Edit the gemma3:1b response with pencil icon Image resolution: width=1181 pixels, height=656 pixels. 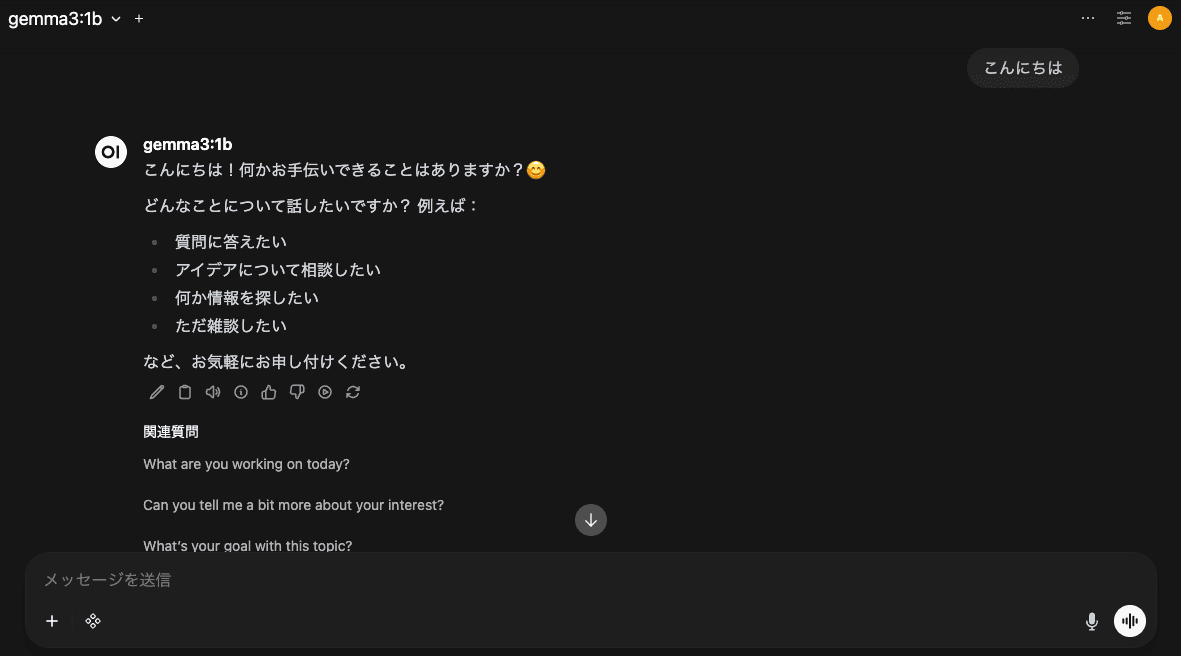pyautogui.click(x=157, y=392)
